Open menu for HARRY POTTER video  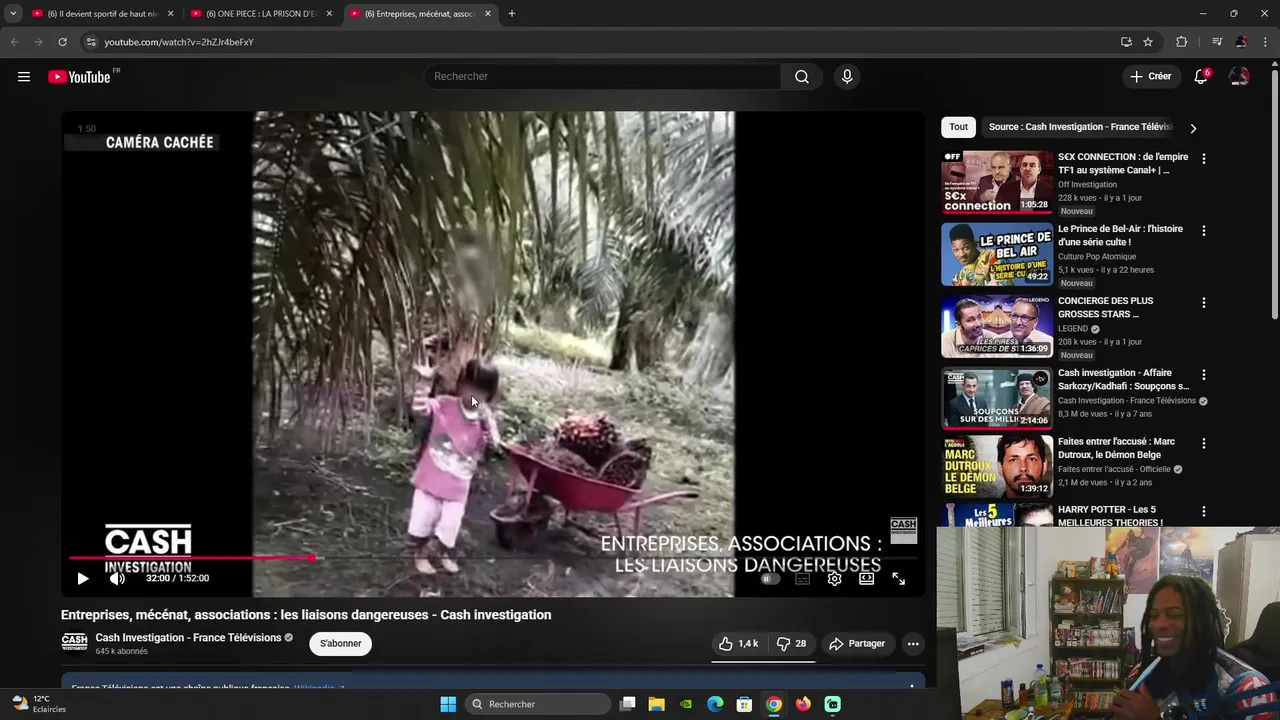(x=1203, y=511)
